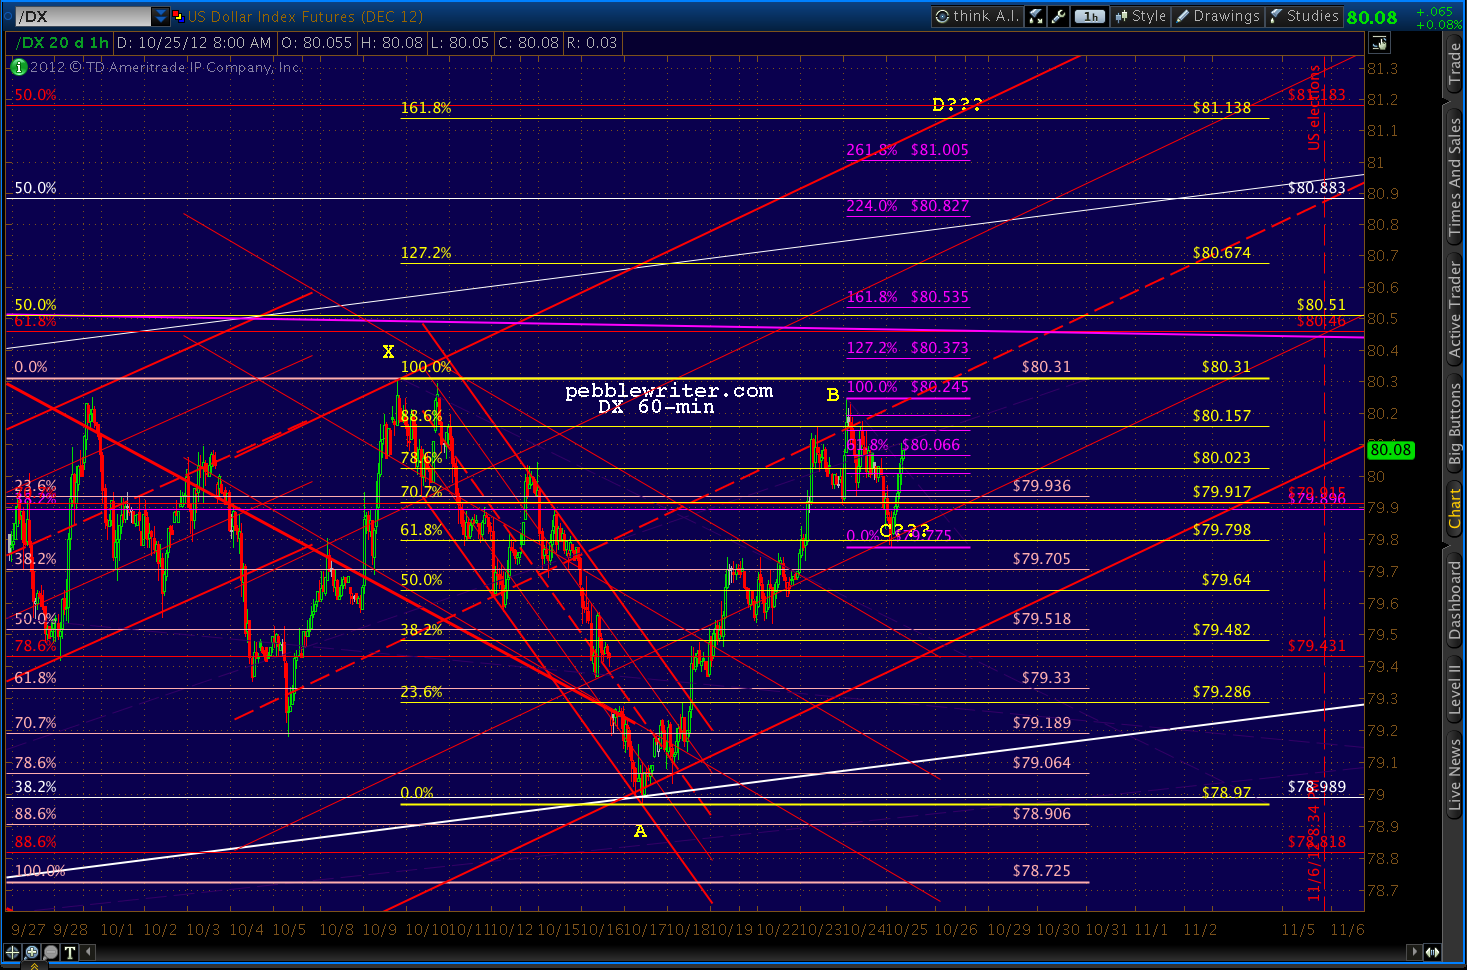Click the flask quick-study icon
1467x970 pixels.
coord(1035,16)
